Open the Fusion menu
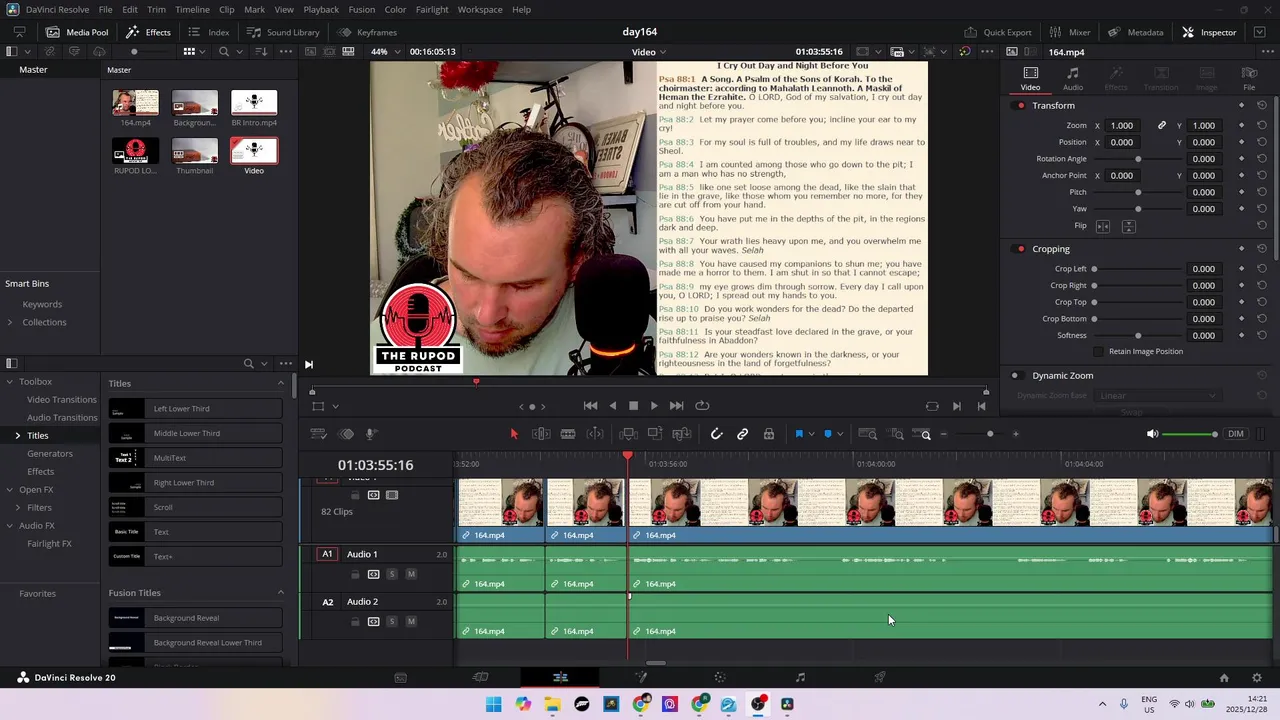 tap(362, 9)
